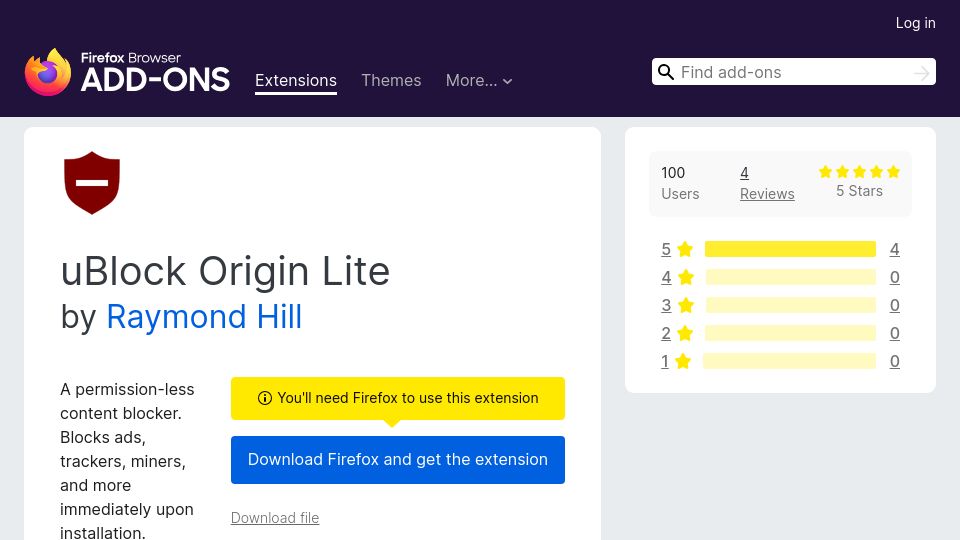This screenshot has height=540, width=960.
Task: Show five-star reviews via number 5
Action: 666,249
